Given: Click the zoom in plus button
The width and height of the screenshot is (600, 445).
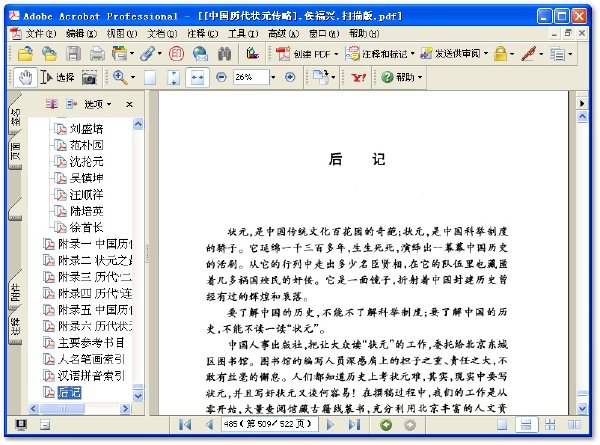Looking at the screenshot, I should pos(290,77).
